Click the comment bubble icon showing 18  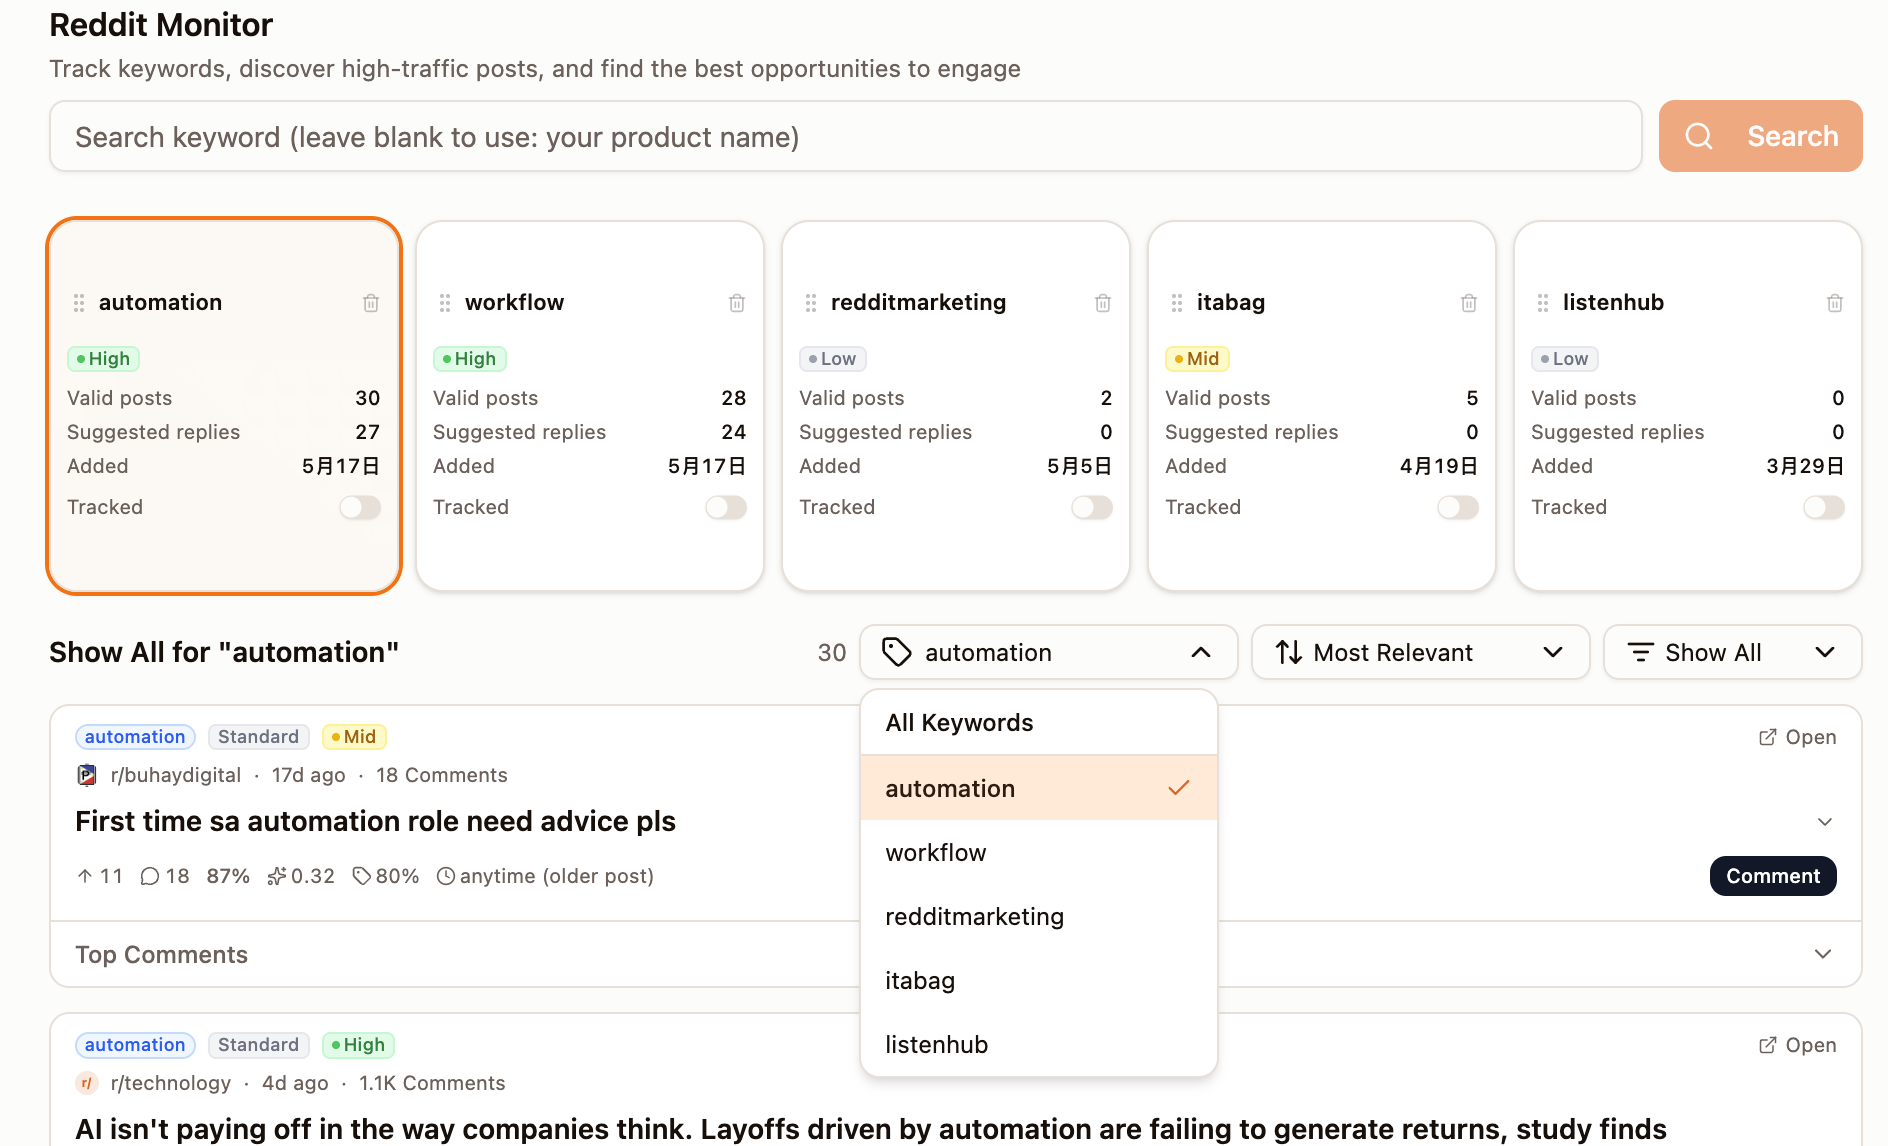coord(150,876)
